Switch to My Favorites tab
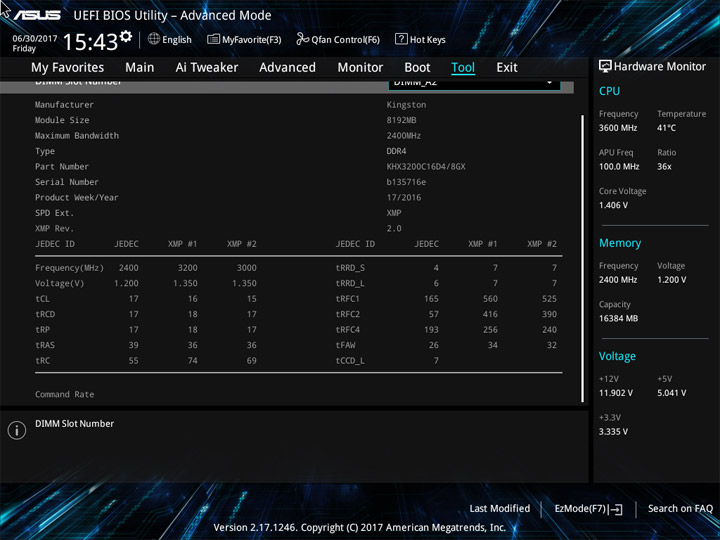The image size is (720, 540). (x=68, y=68)
